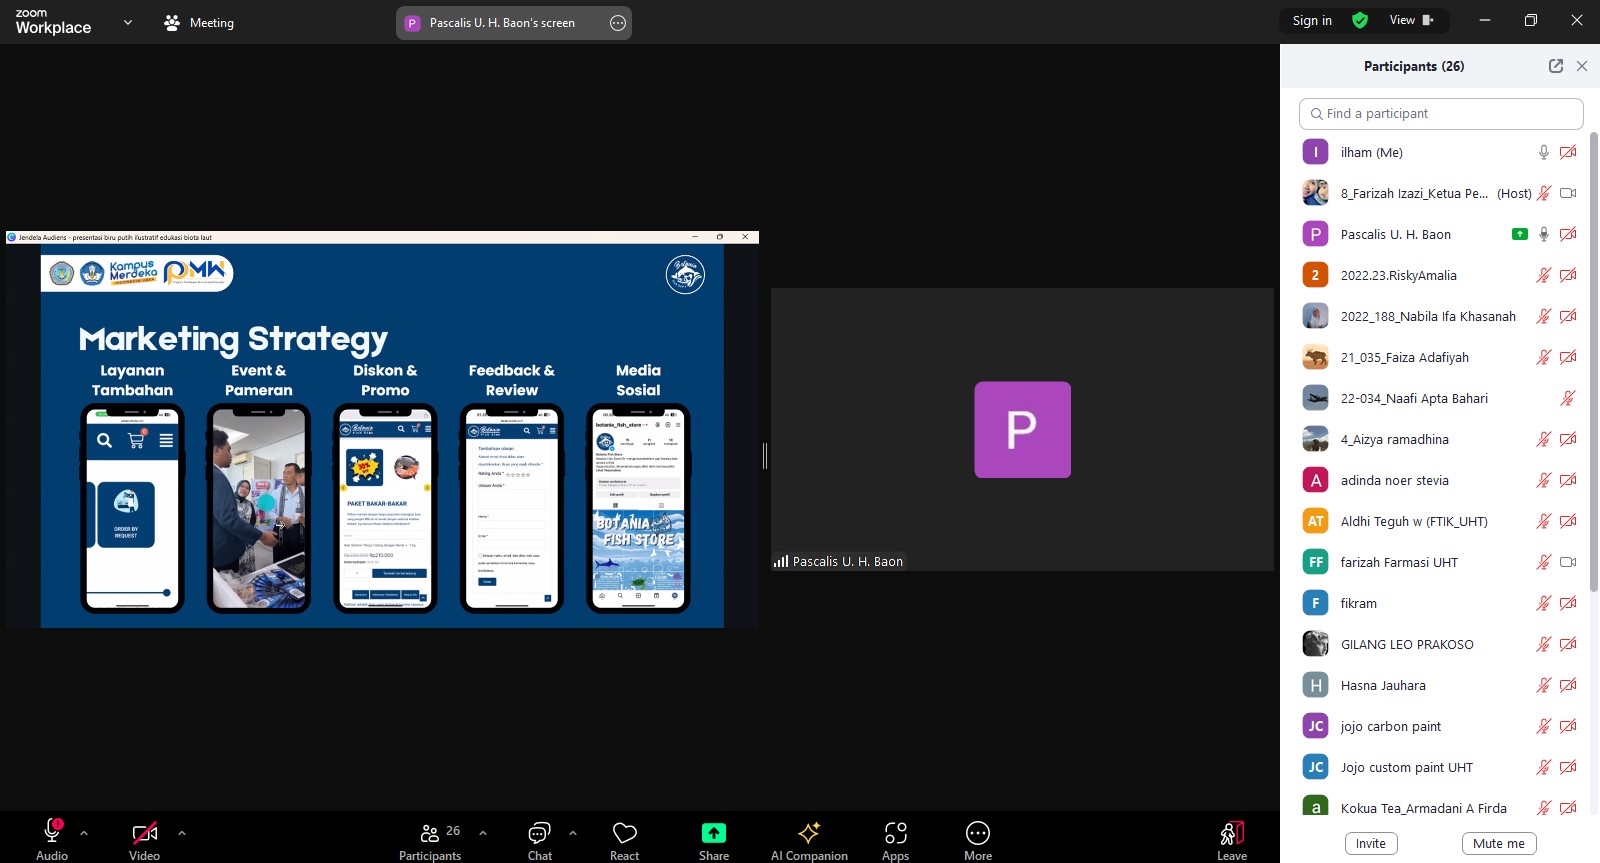This screenshot has height=863, width=1600.
Task: Expand audio settings arrow next to Audio
Action: [x=84, y=832]
